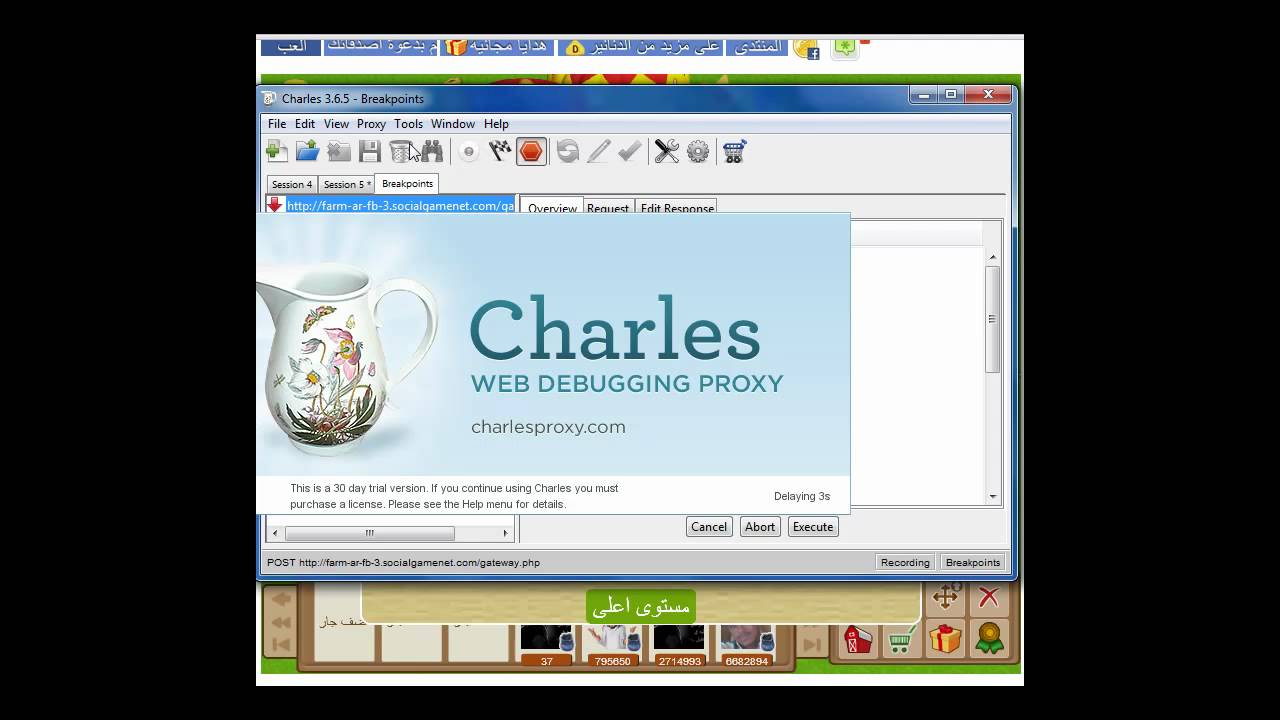The width and height of the screenshot is (1280, 720).
Task: Open the Tools menu
Action: [x=408, y=124]
